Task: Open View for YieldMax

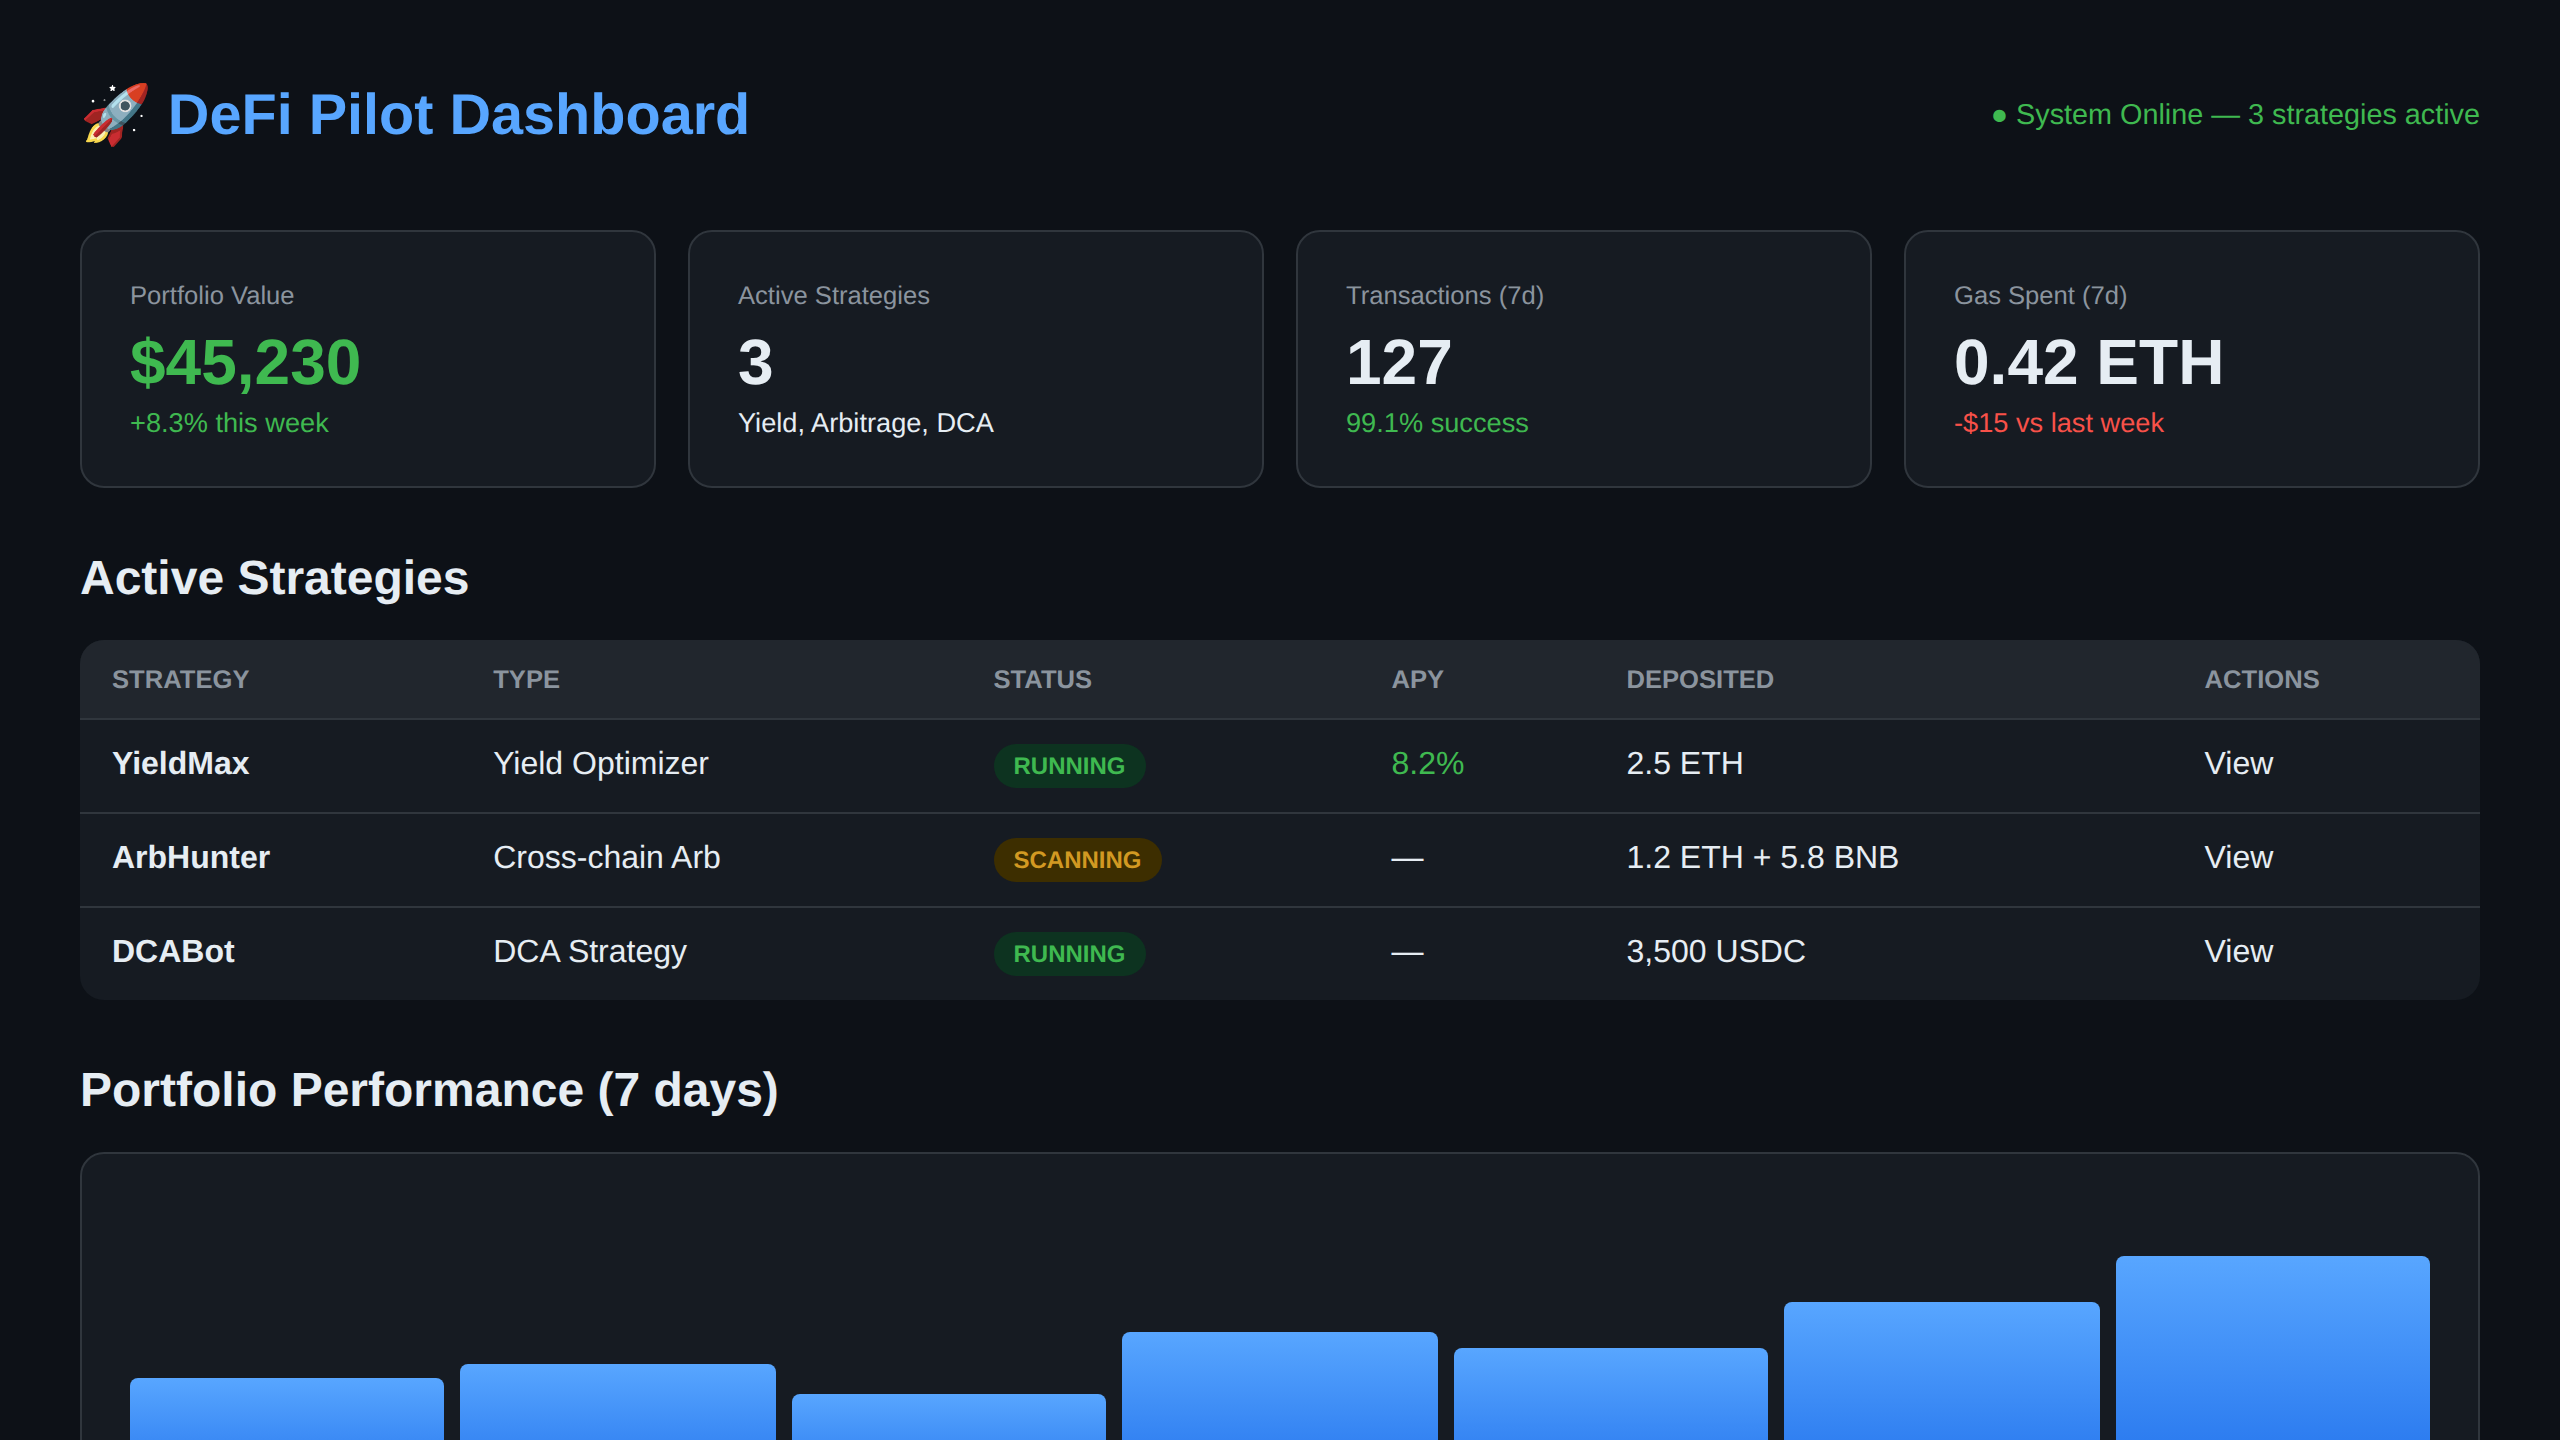Action: pyautogui.click(x=2239, y=763)
